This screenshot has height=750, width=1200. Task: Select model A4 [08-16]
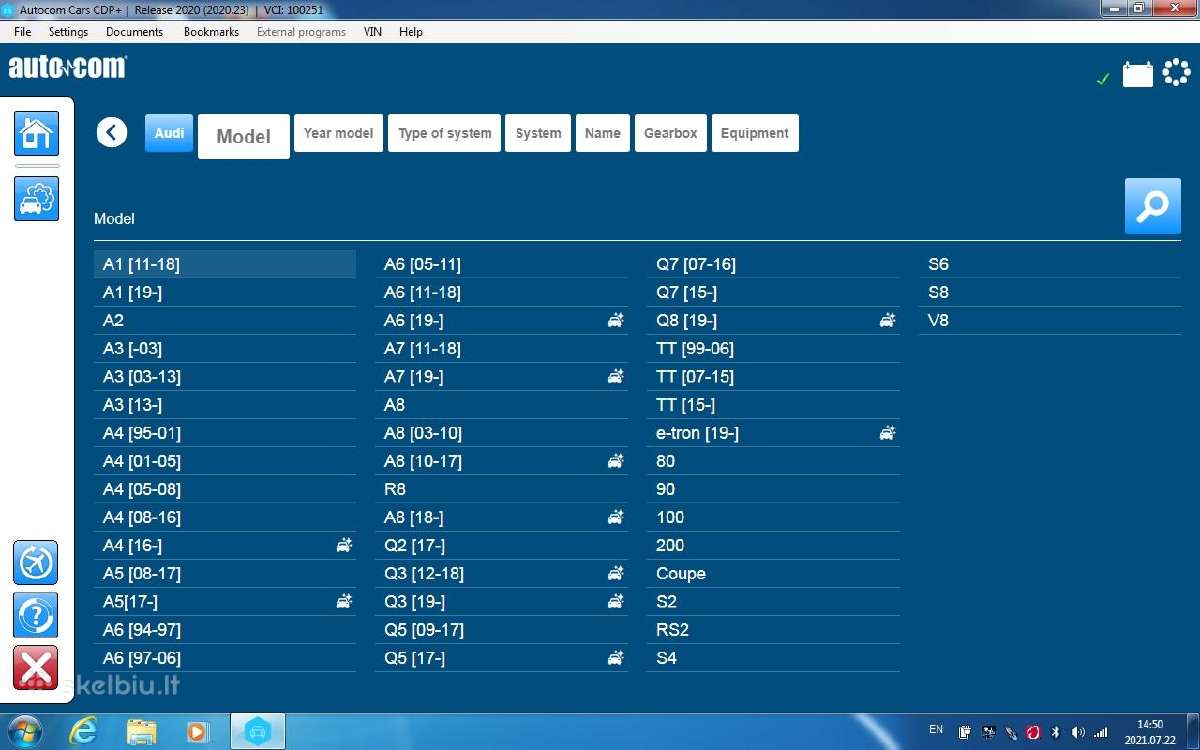point(225,517)
